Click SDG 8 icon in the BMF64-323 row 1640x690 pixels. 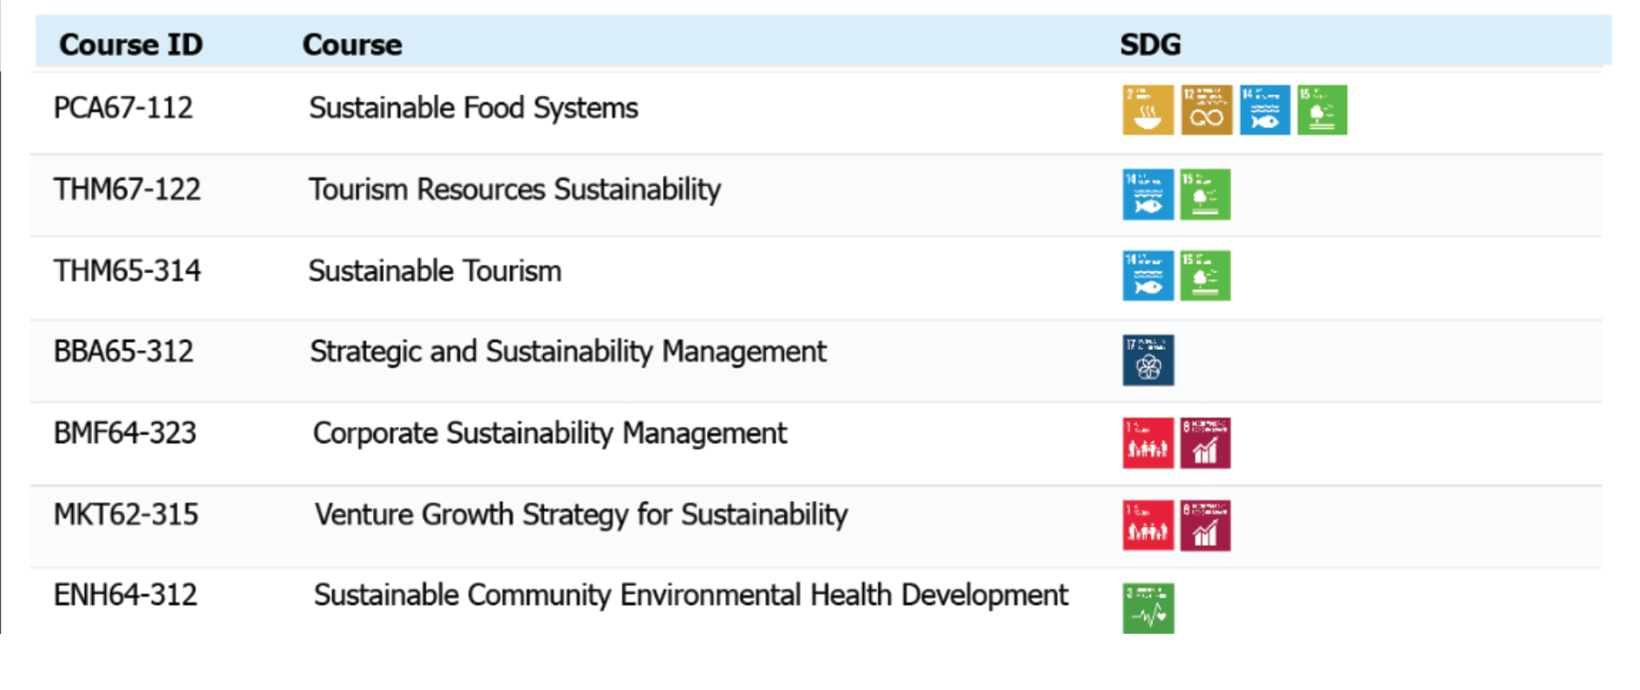point(1205,443)
